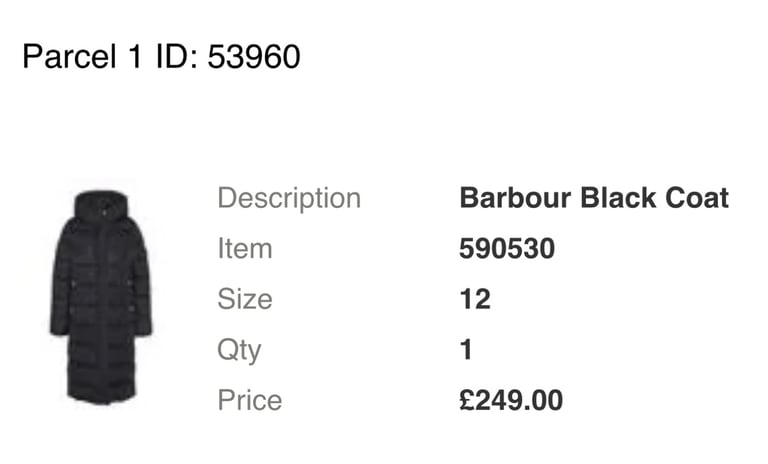768x464 pixels.
Task: Click the word Barbour in the description
Action: click(x=515, y=198)
